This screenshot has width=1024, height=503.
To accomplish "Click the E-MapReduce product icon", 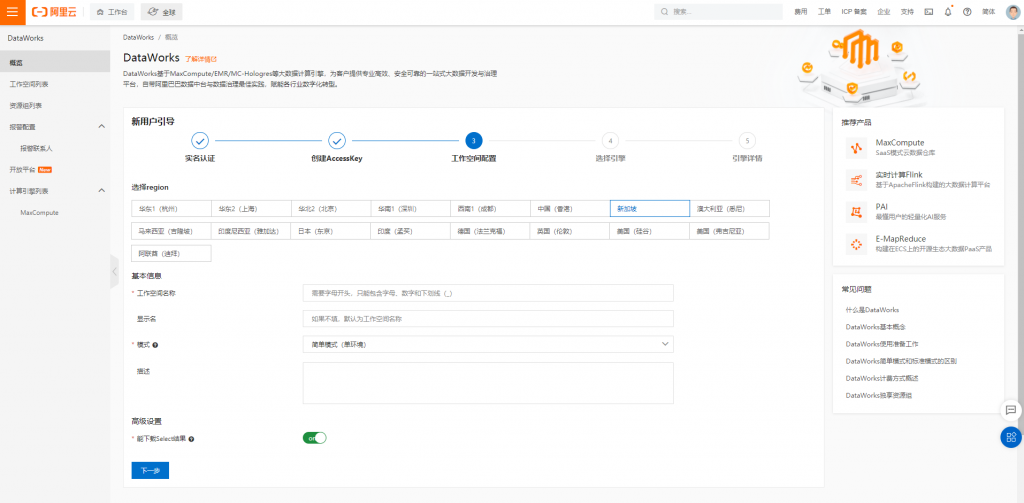I will pyautogui.click(x=856, y=244).
